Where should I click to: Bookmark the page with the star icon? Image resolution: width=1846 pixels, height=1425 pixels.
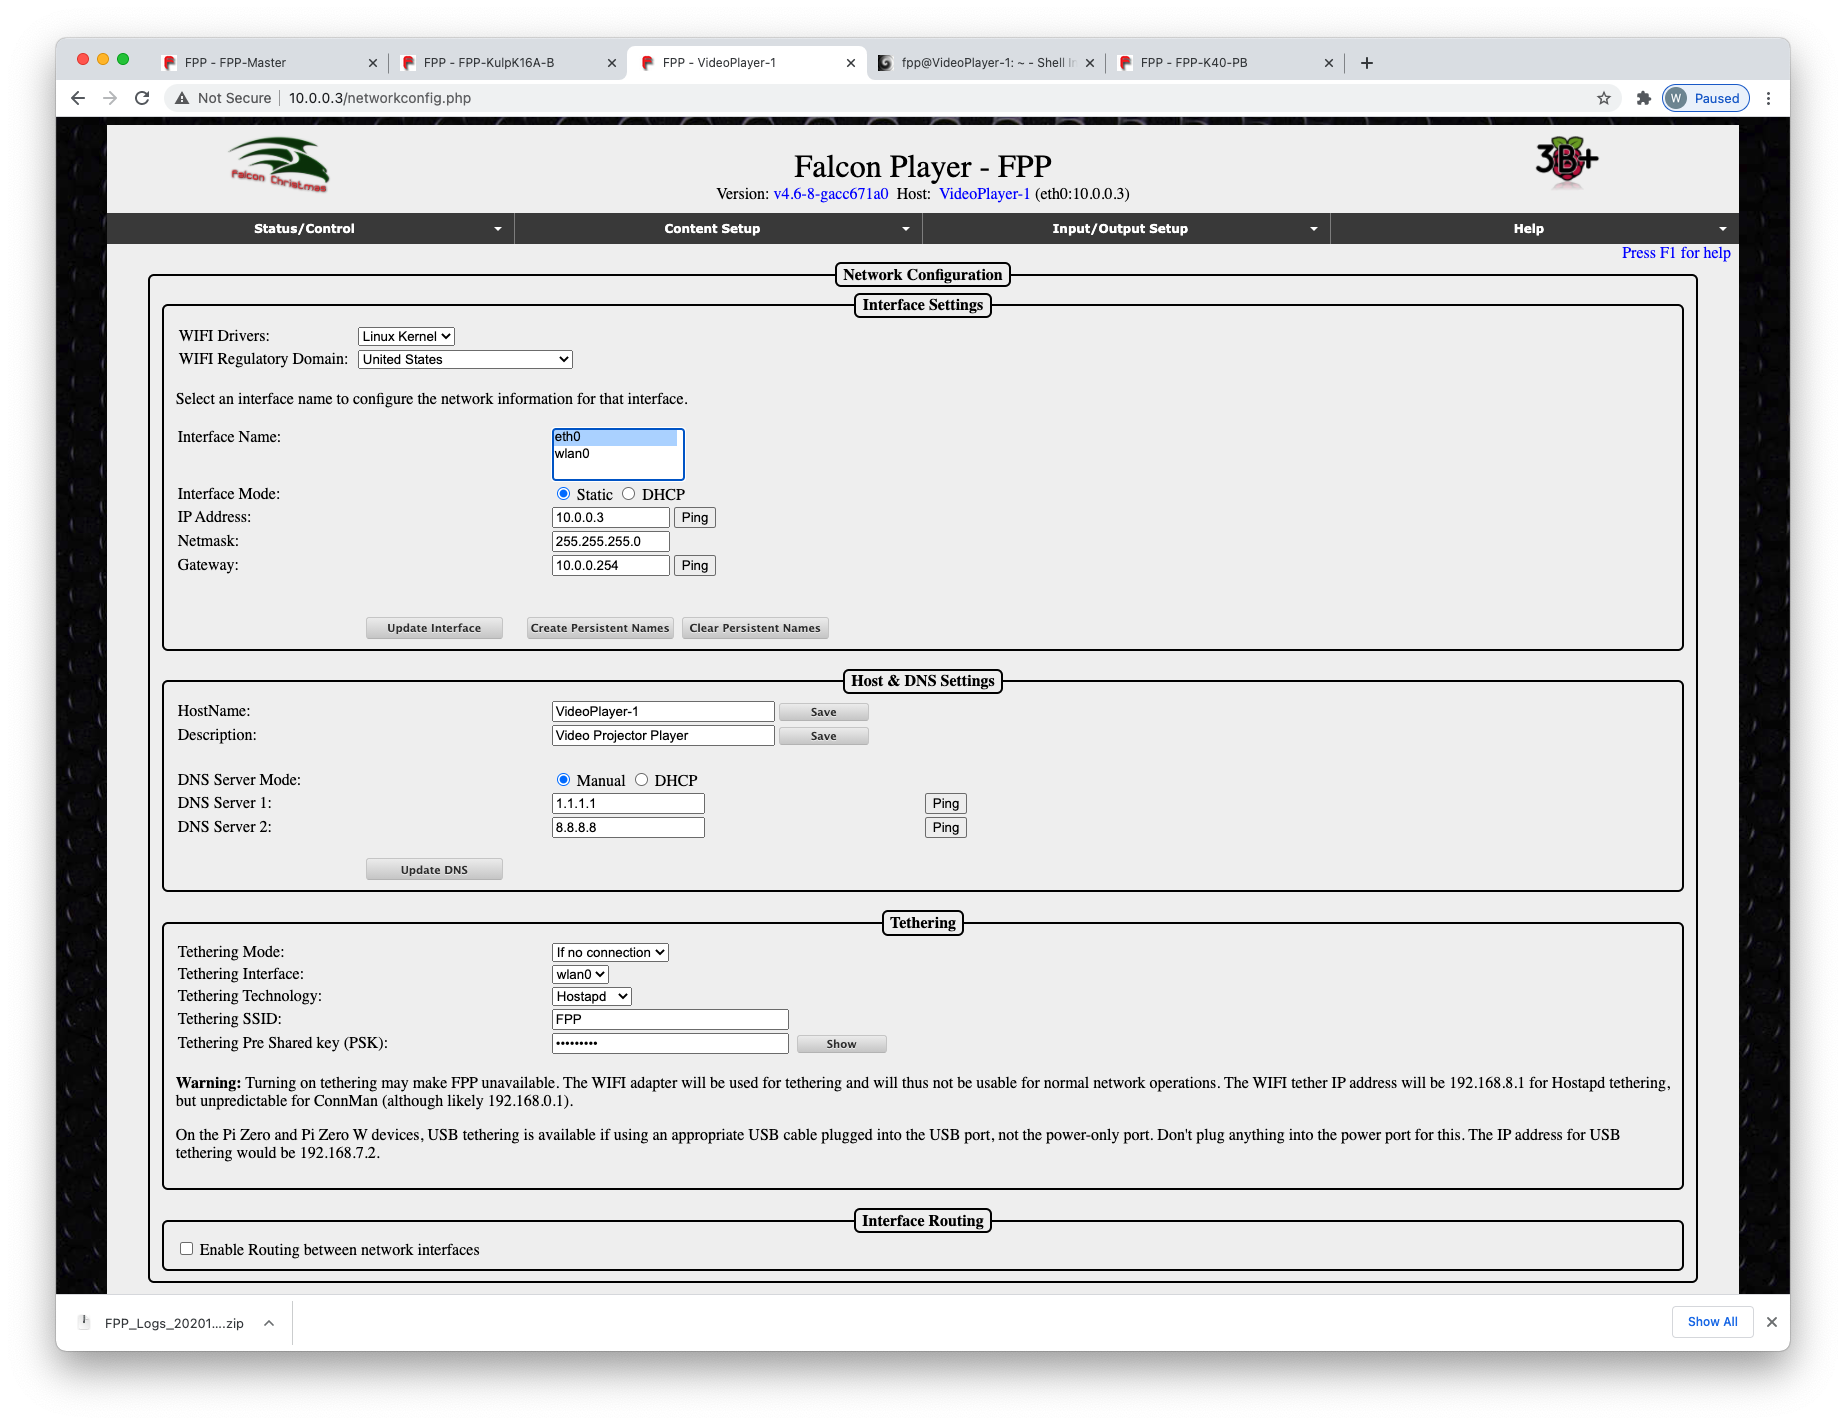(1604, 98)
